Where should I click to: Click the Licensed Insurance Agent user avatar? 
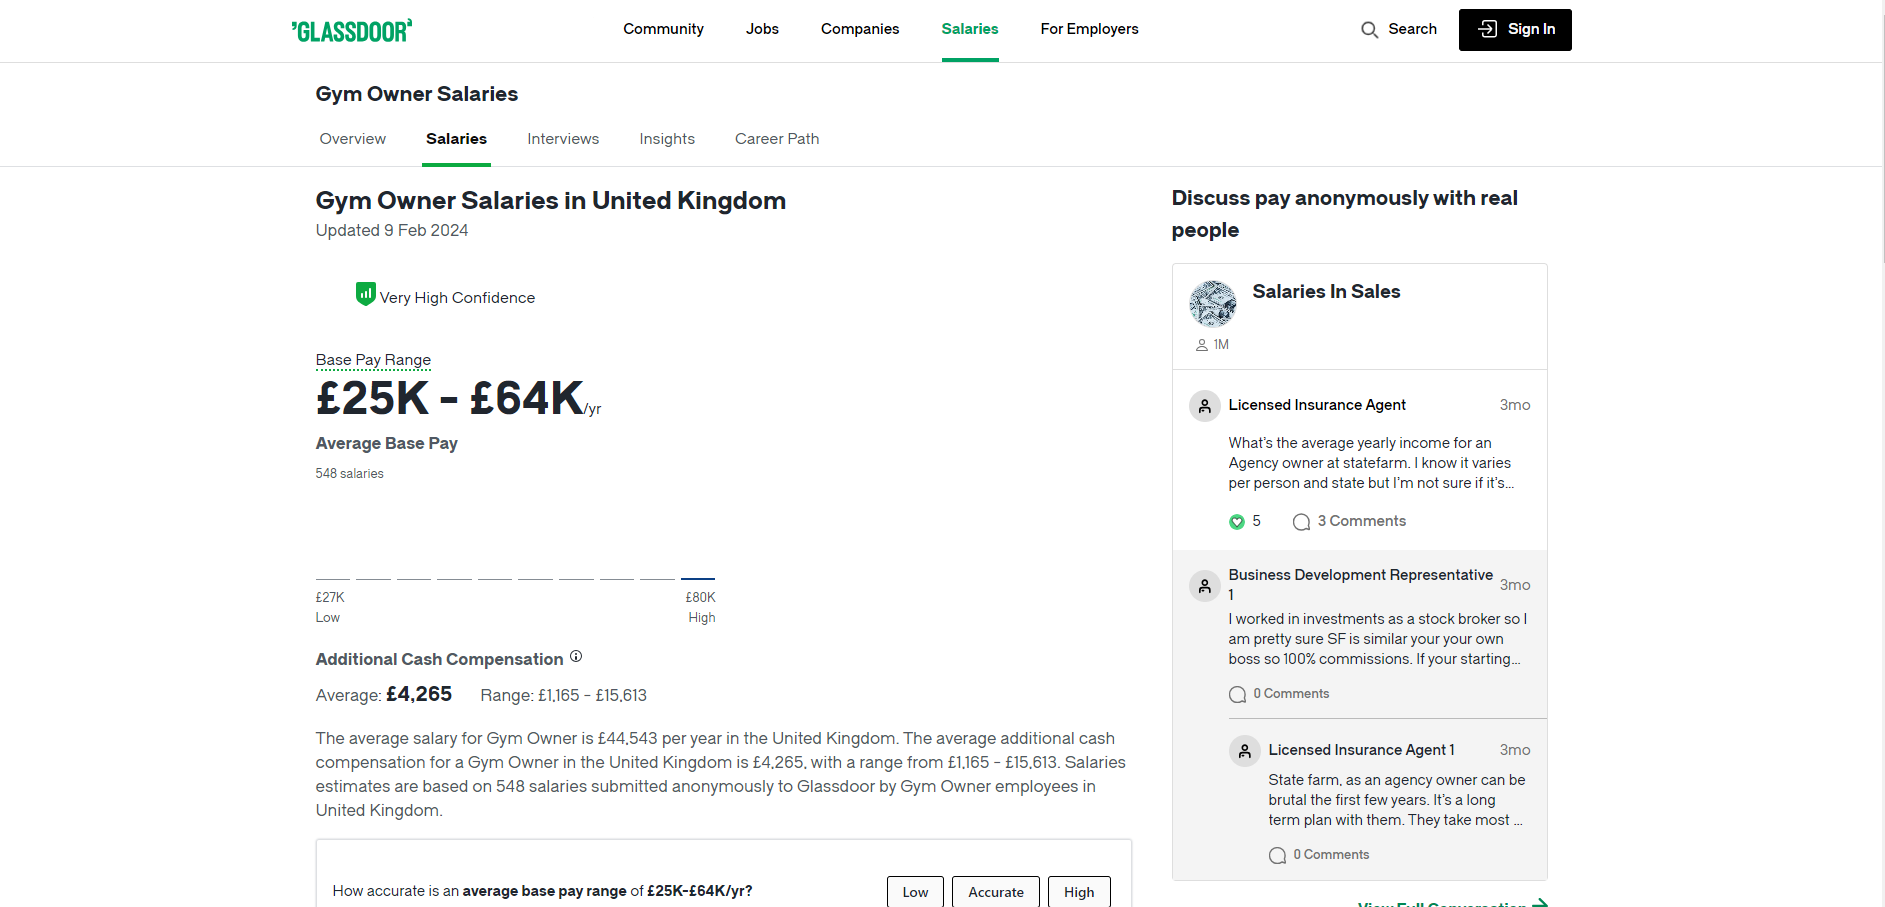1204,406
